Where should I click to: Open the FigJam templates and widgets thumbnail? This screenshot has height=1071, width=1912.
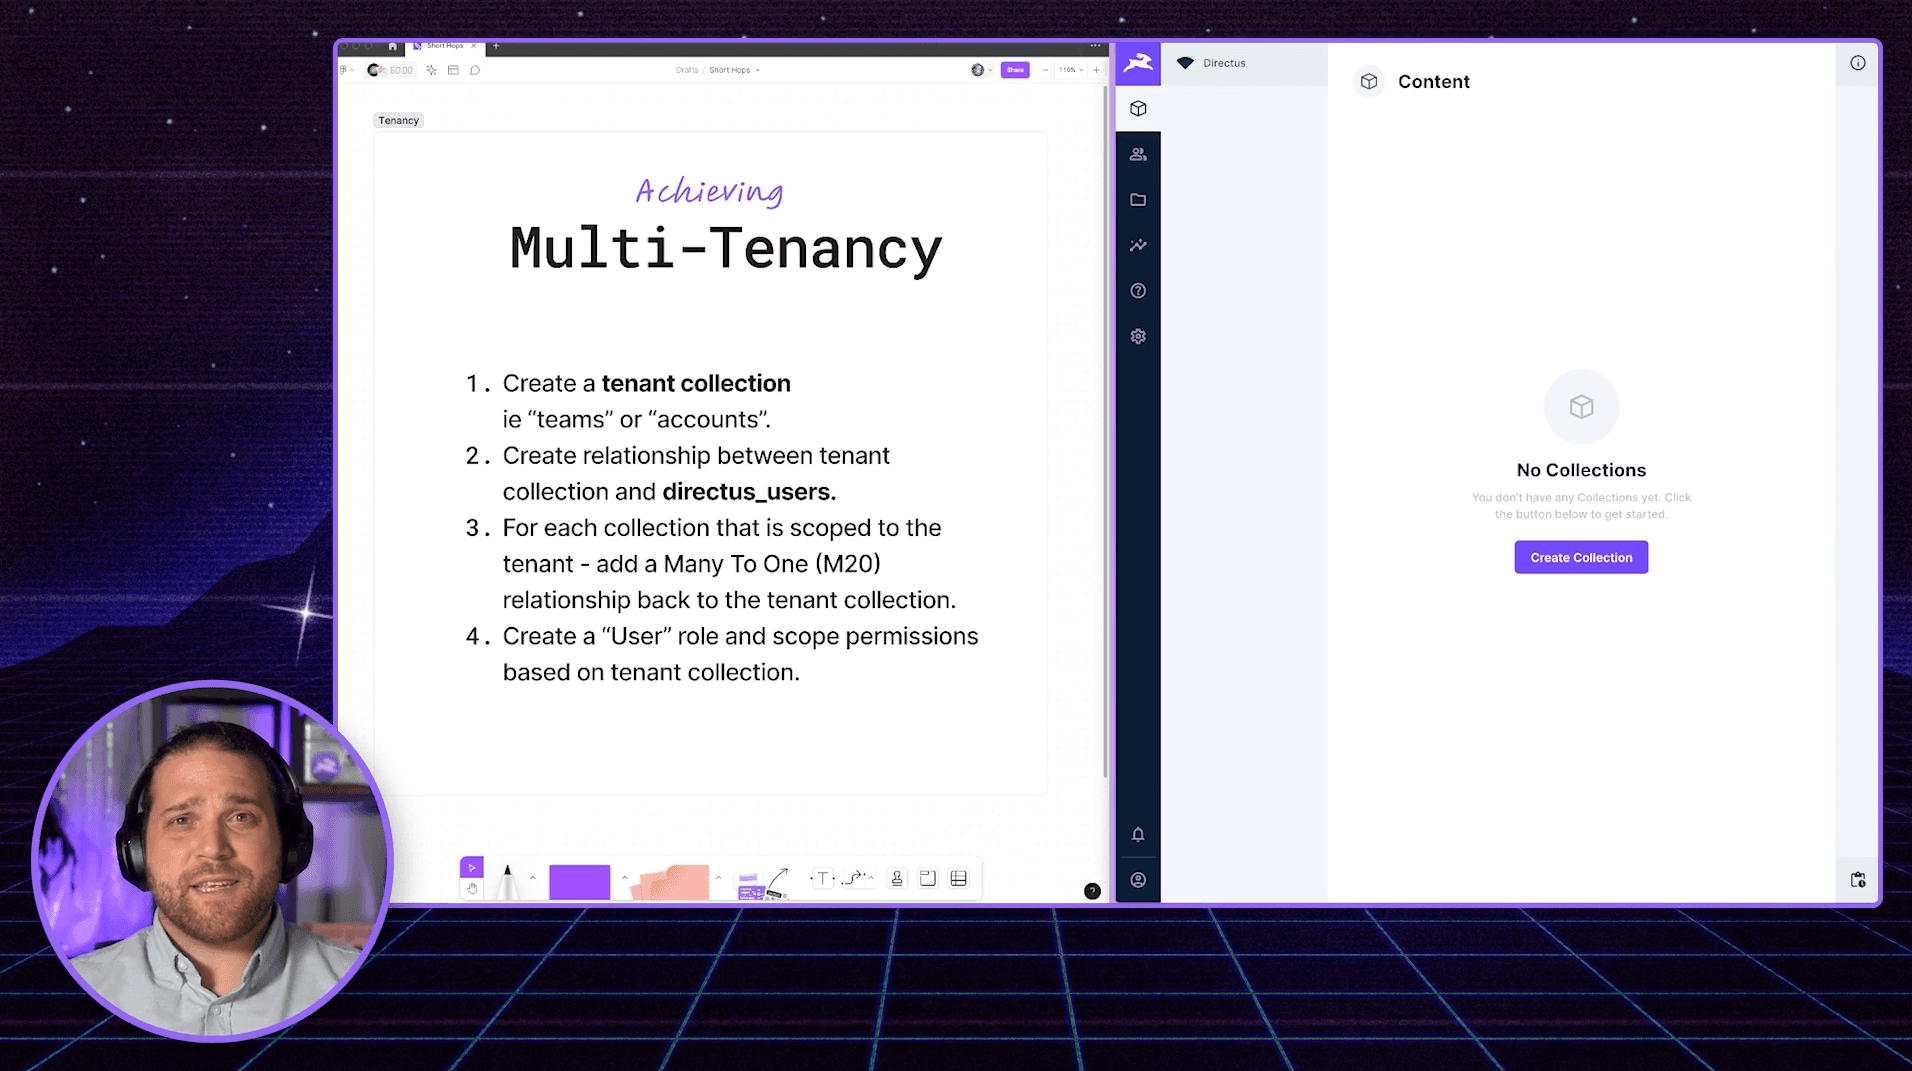coord(762,883)
